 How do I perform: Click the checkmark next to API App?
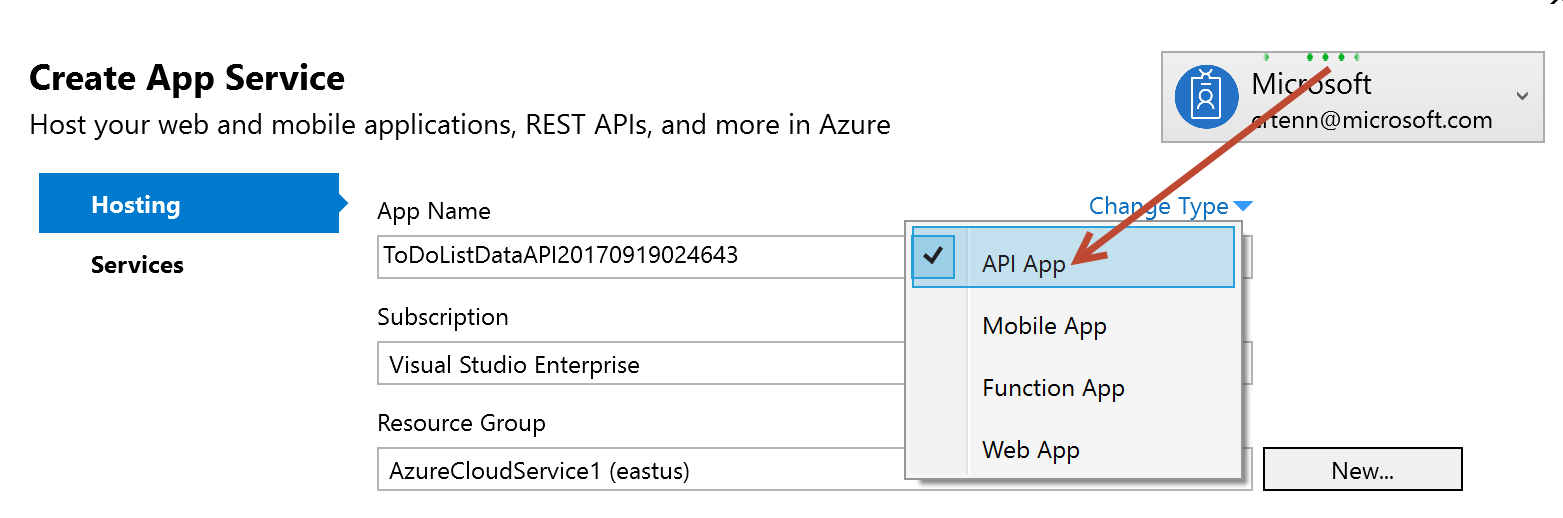[x=934, y=256]
